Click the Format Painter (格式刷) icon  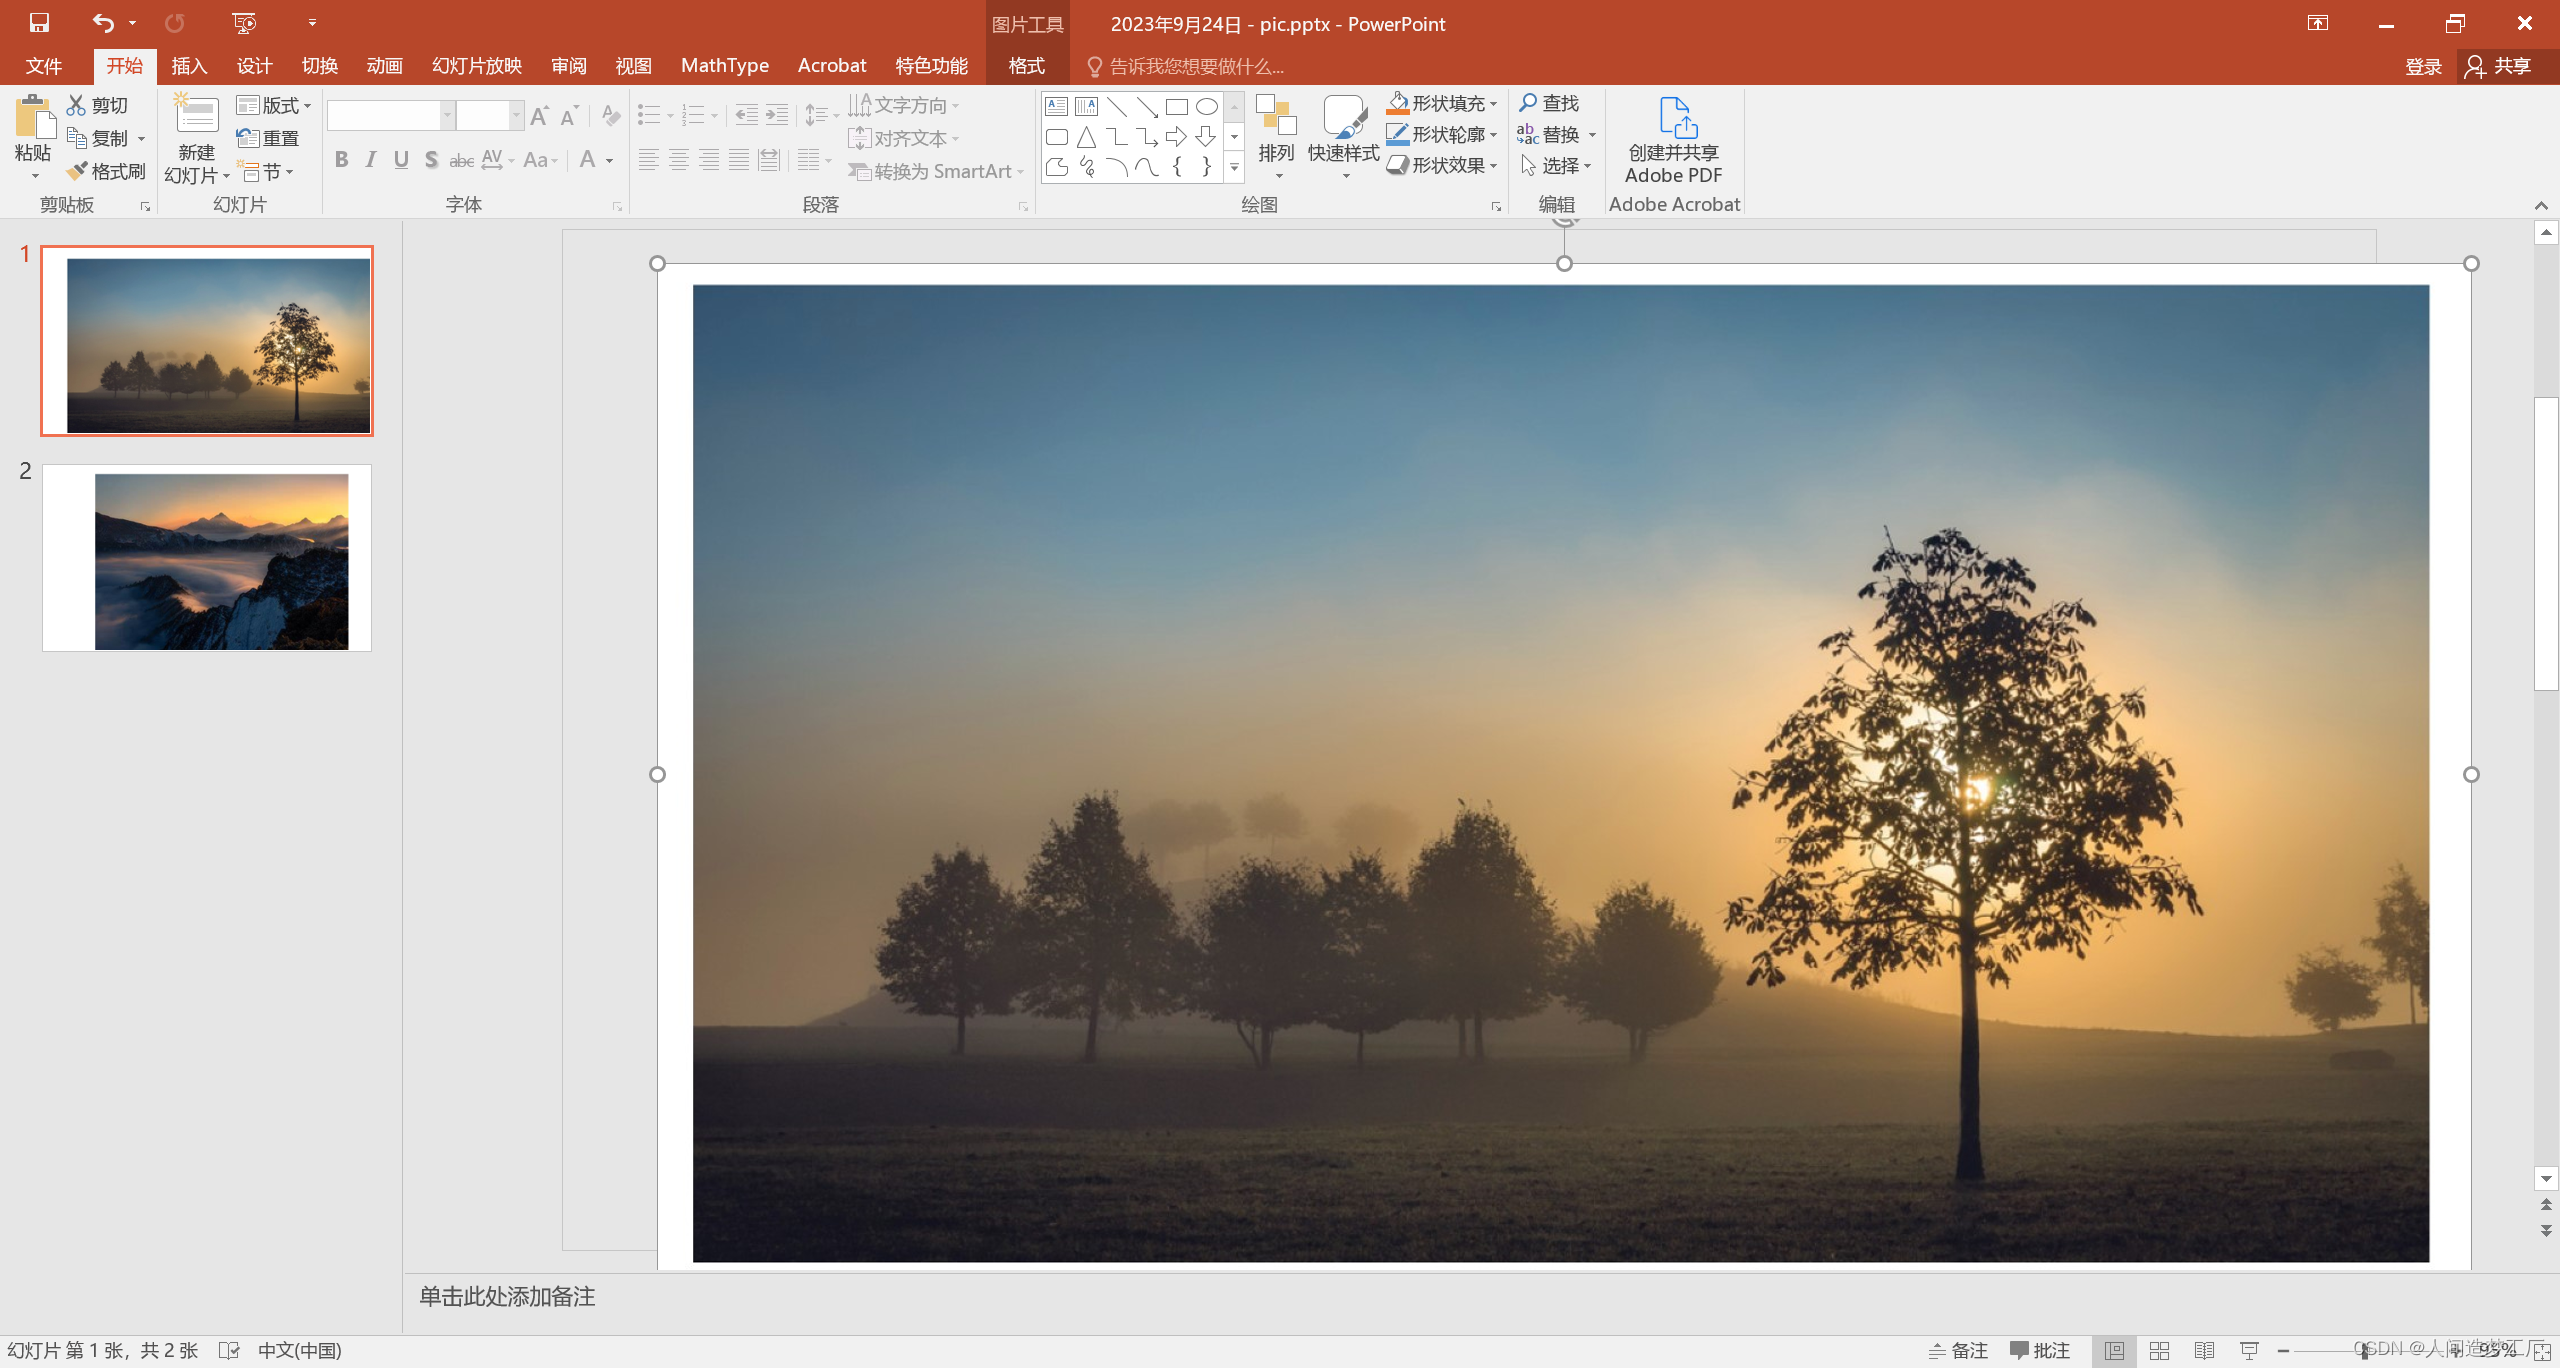click(78, 171)
